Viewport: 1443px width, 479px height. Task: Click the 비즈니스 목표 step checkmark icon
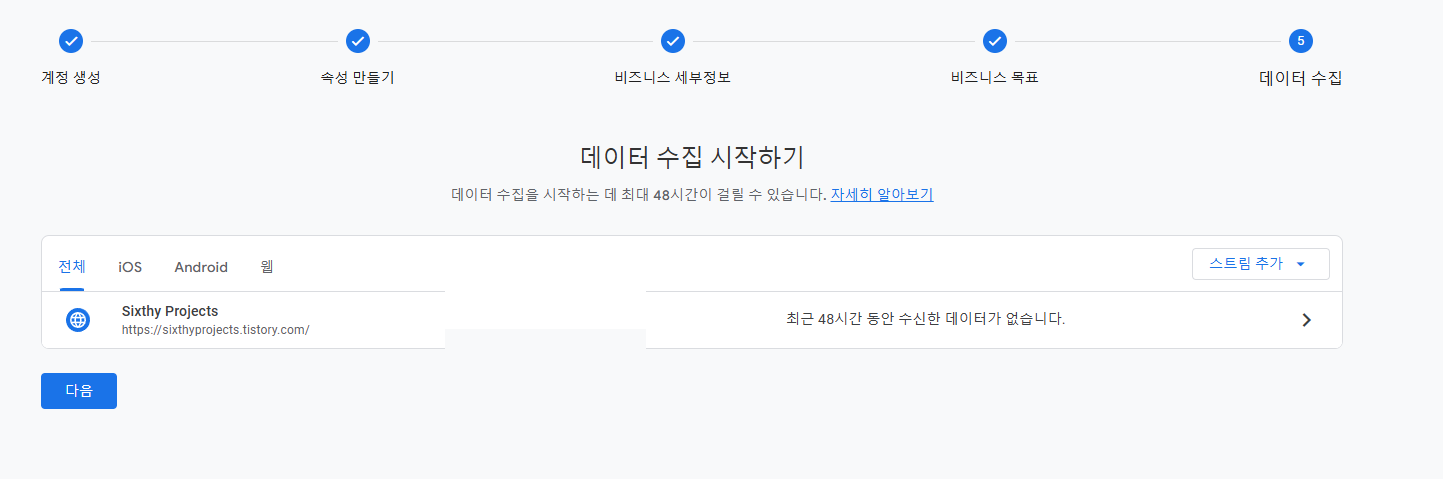tap(994, 41)
